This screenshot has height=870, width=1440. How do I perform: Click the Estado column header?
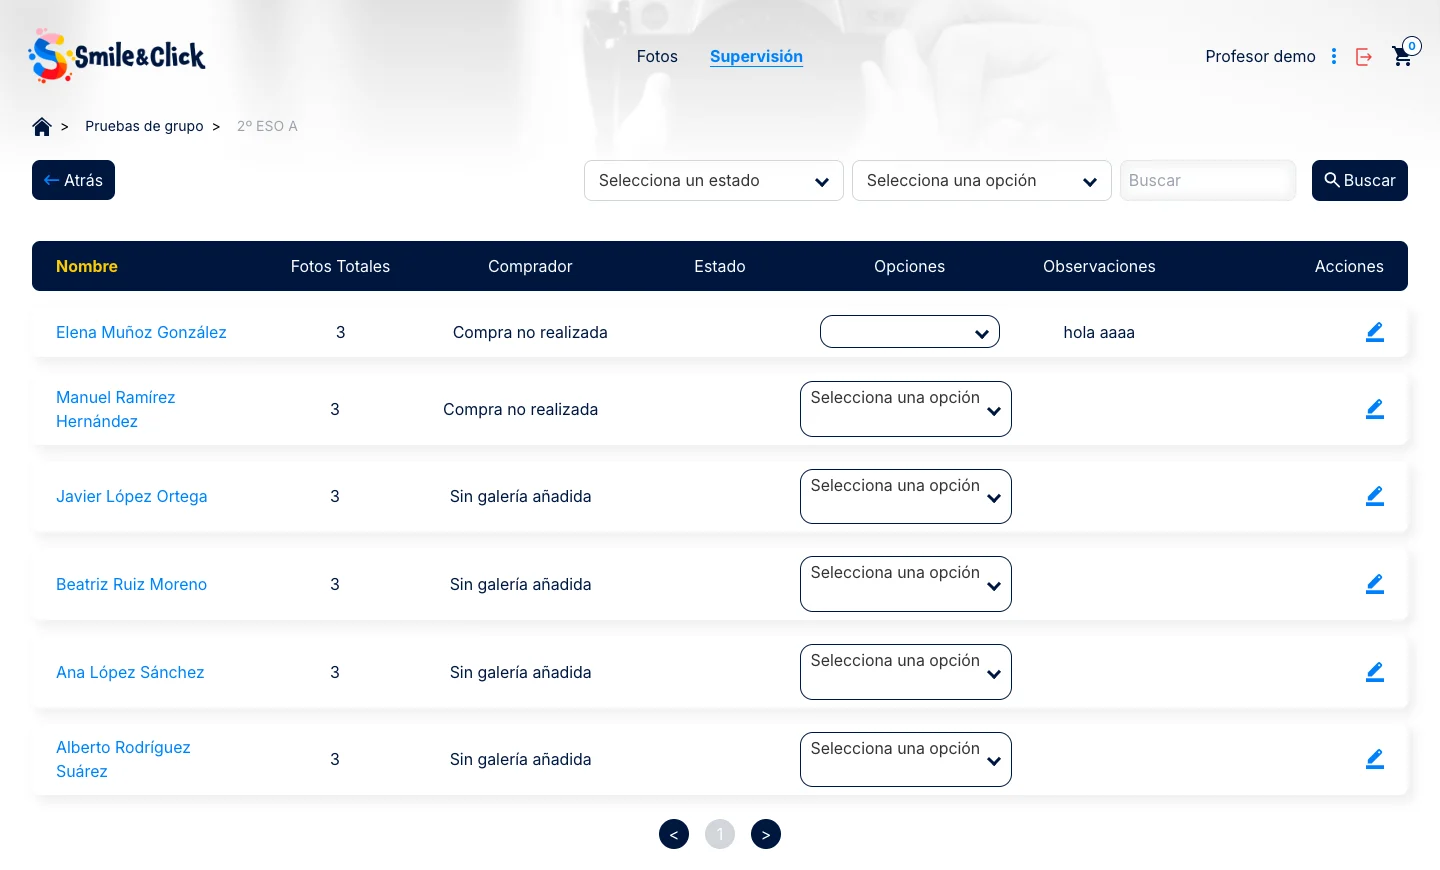coord(720,266)
